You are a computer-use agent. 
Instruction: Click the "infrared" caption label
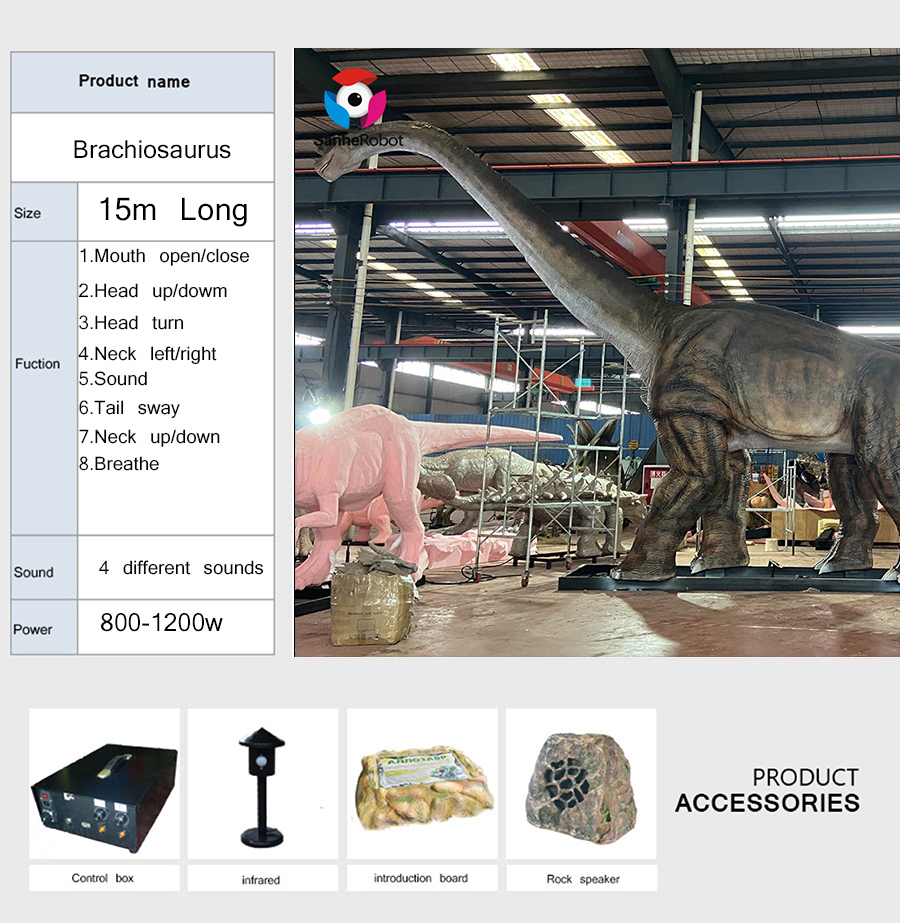pos(260,880)
